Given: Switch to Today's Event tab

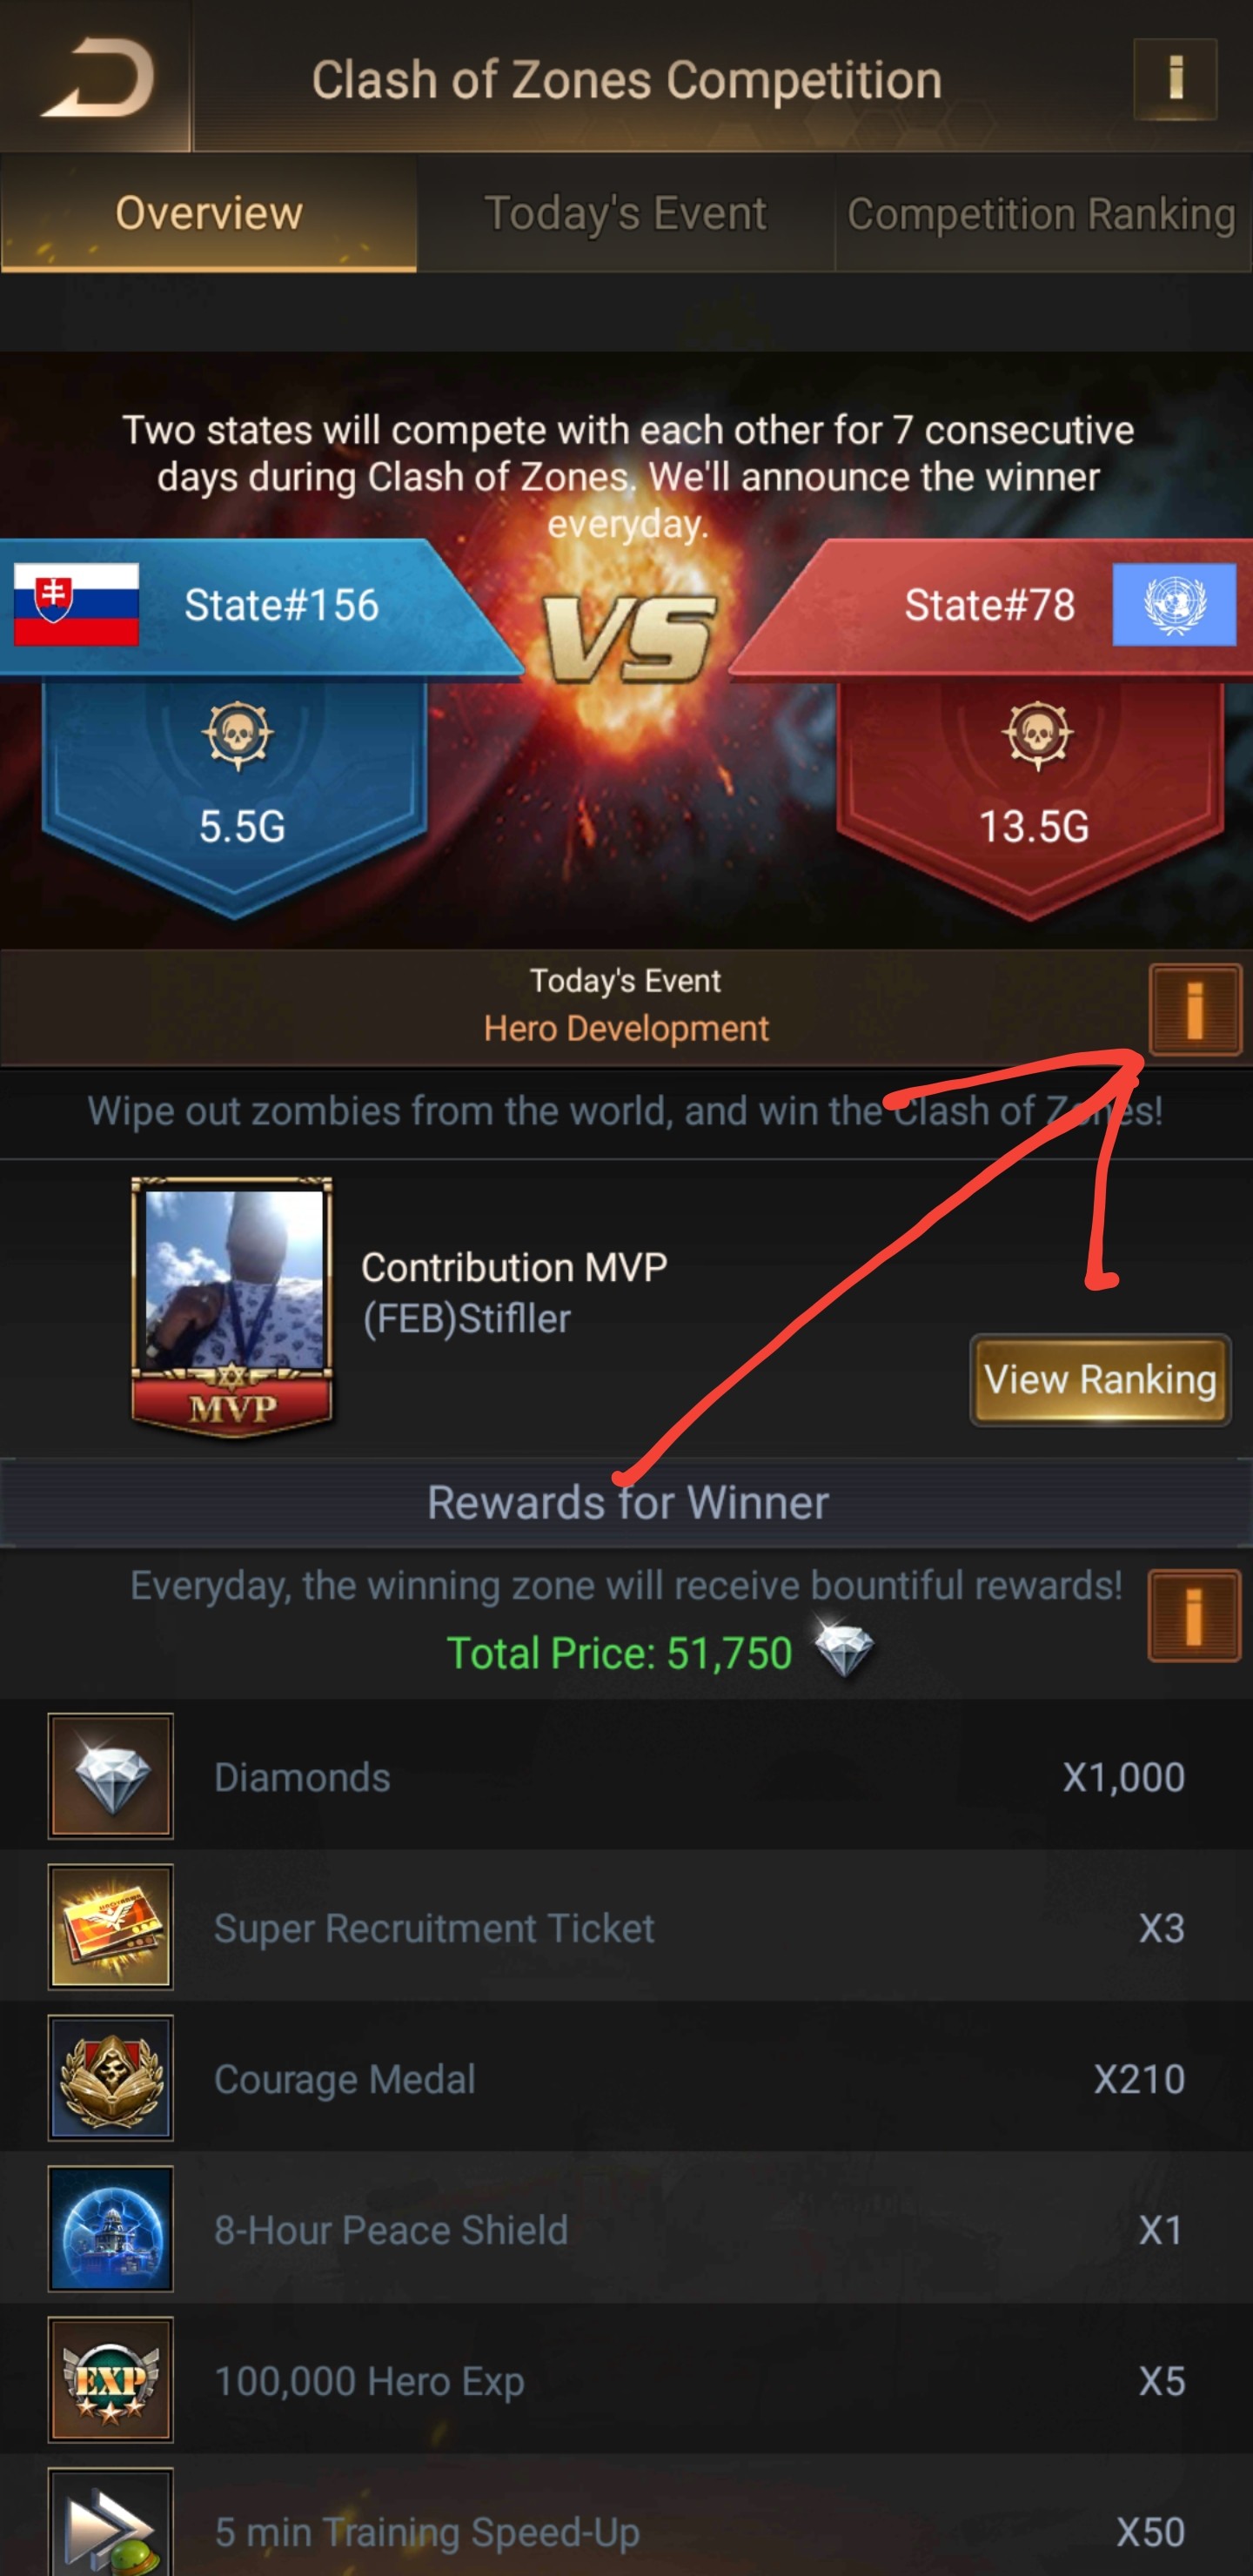Looking at the screenshot, I should click(x=625, y=213).
